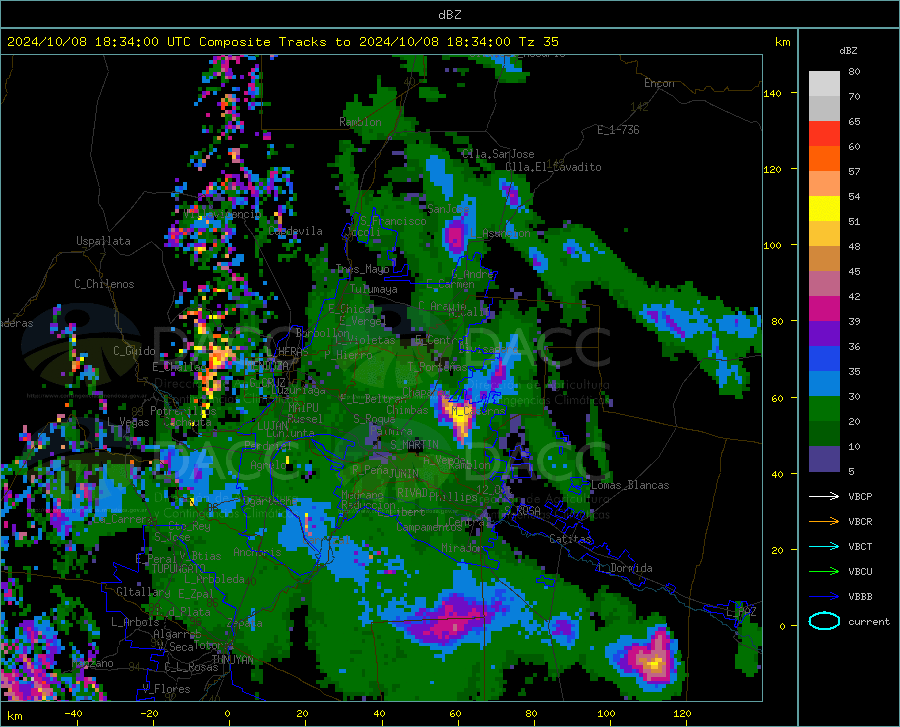This screenshot has height=727, width=900.
Task: Click the cyan 'current' ellipse legend icon
Action: 824,621
